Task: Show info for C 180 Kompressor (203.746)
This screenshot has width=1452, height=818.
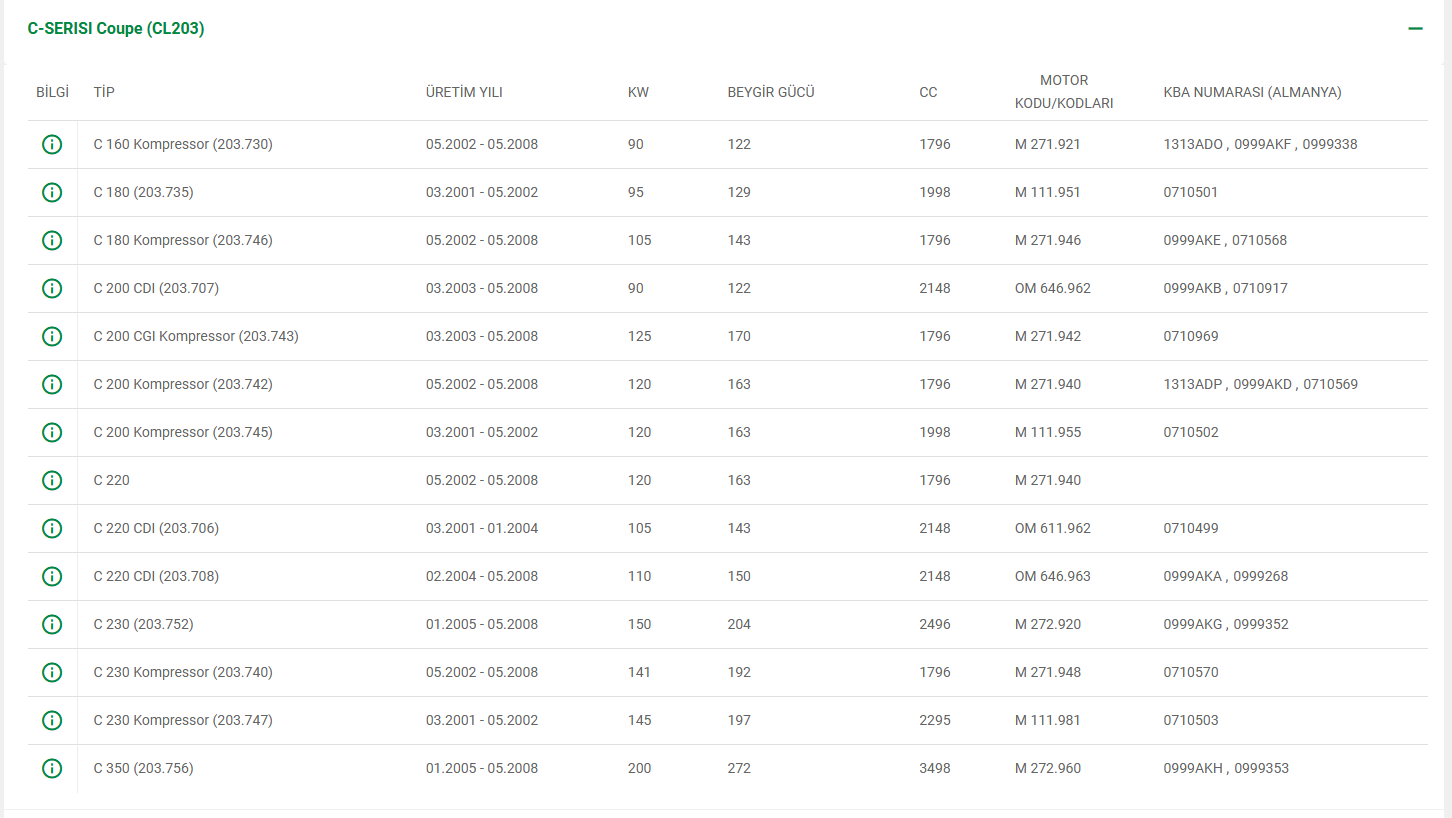Action: pyautogui.click(x=52, y=240)
